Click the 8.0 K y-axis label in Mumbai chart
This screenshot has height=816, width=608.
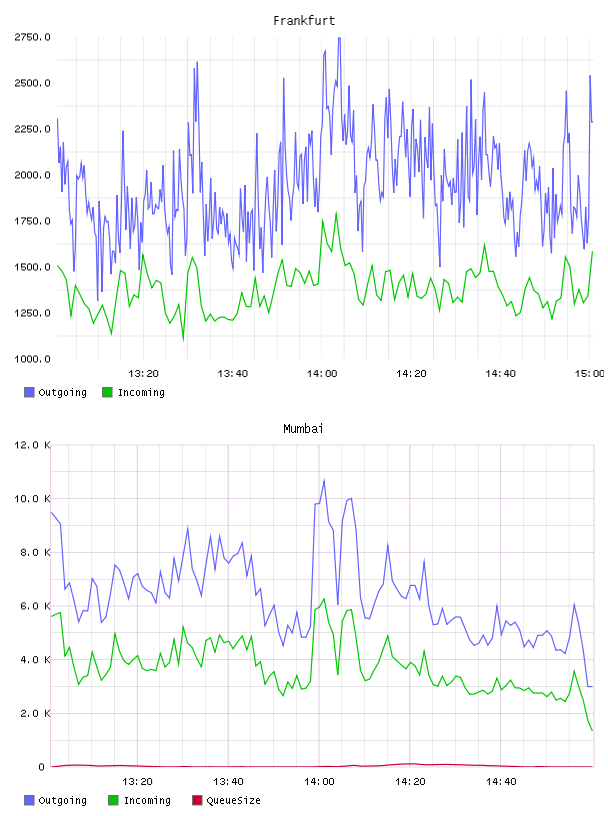coord(35,553)
